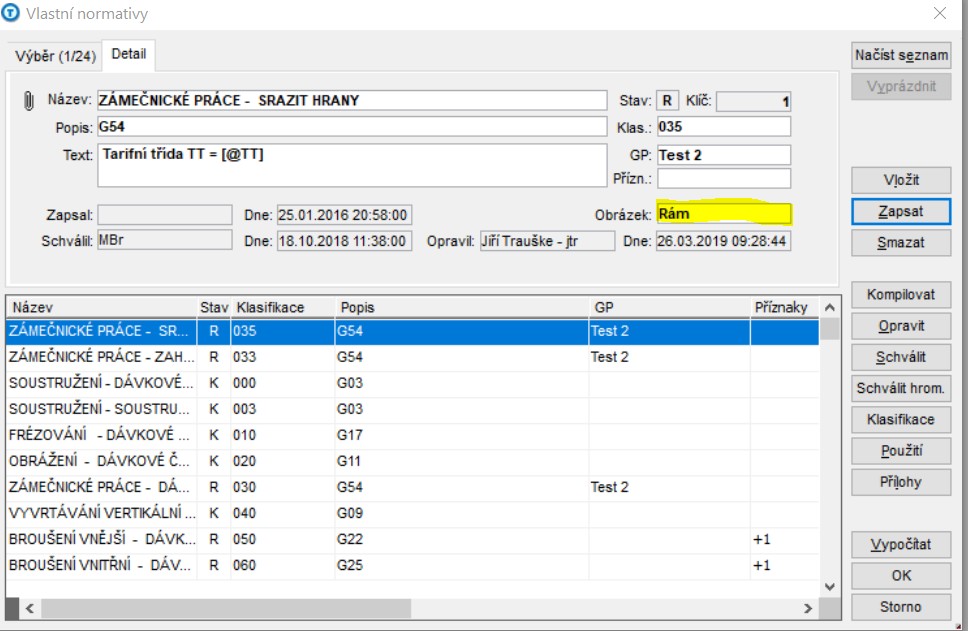The height and width of the screenshot is (631, 968).
Task: Click the empty Přízn. field
Action: [x=724, y=178]
